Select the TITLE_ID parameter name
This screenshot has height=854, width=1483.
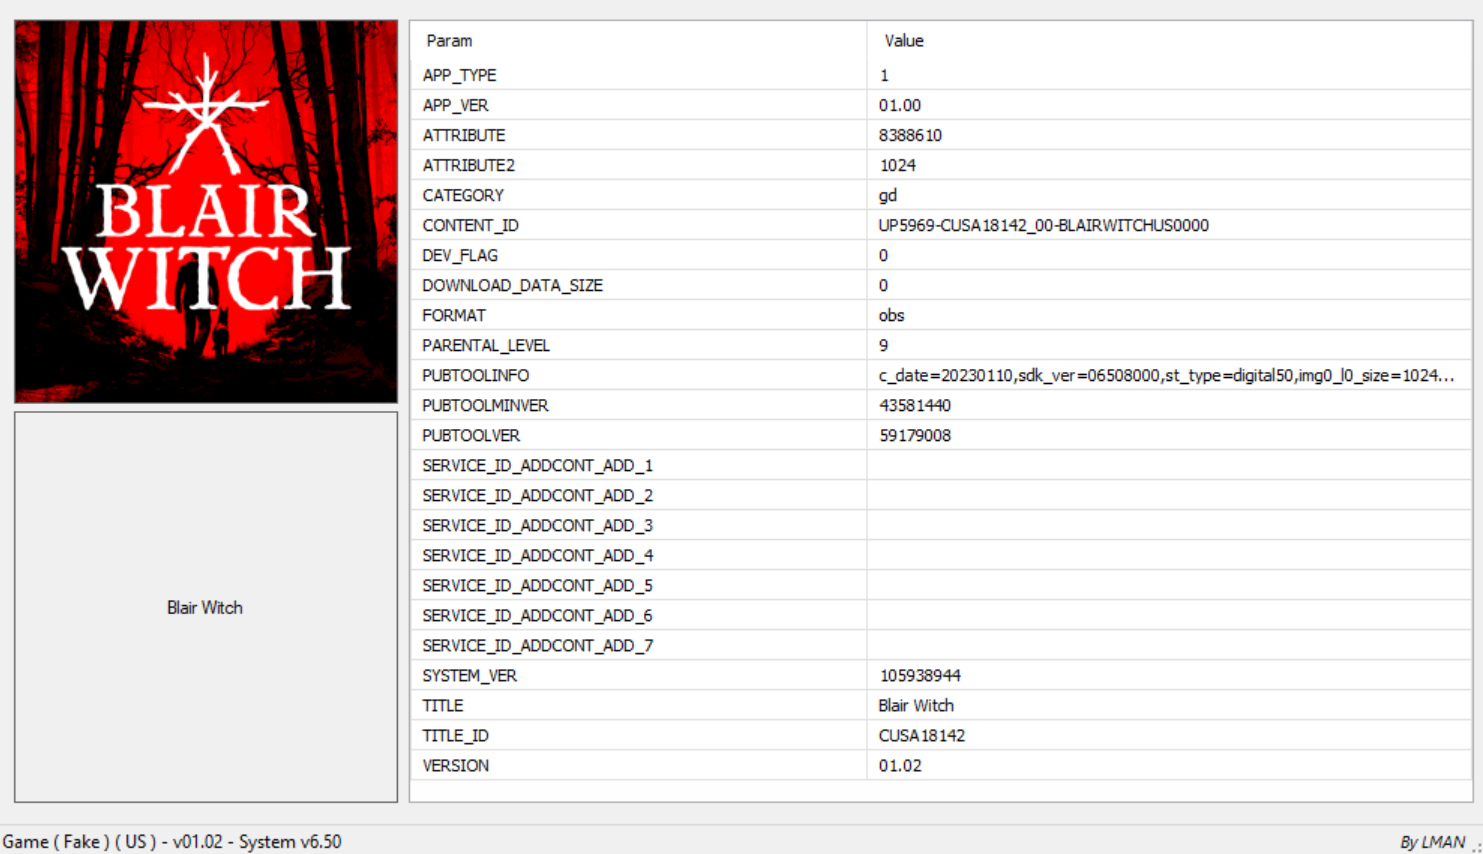[455, 735]
